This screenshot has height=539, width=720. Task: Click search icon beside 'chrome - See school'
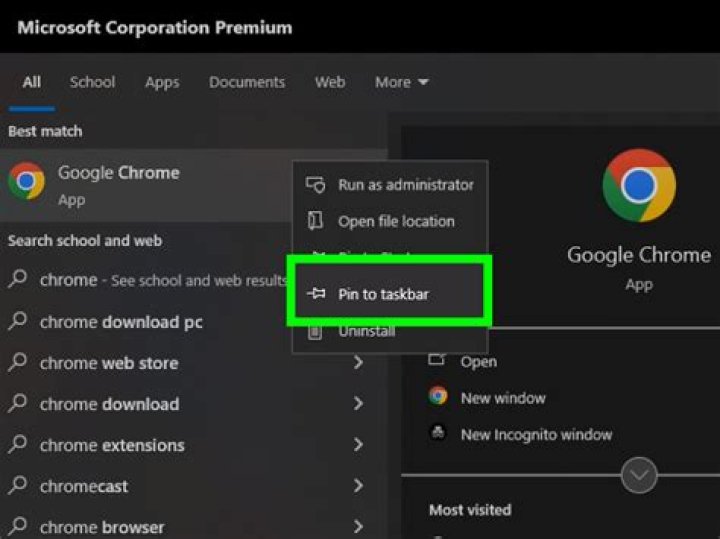pos(17,279)
